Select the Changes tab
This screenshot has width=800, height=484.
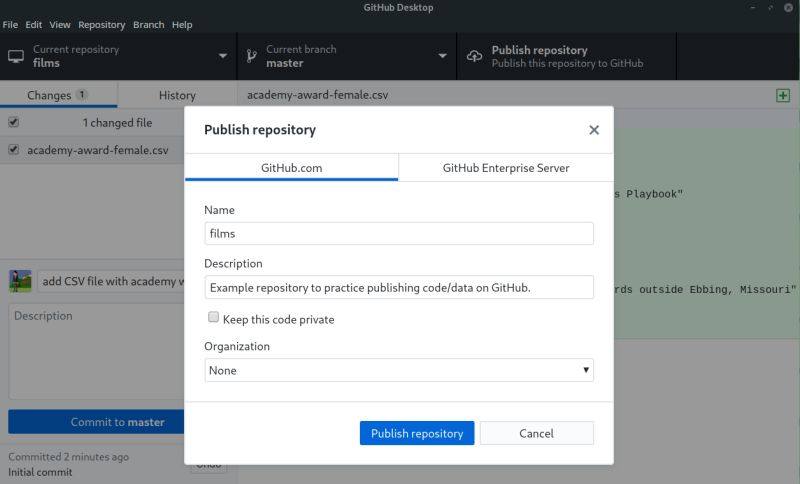pyautogui.click(x=58, y=95)
